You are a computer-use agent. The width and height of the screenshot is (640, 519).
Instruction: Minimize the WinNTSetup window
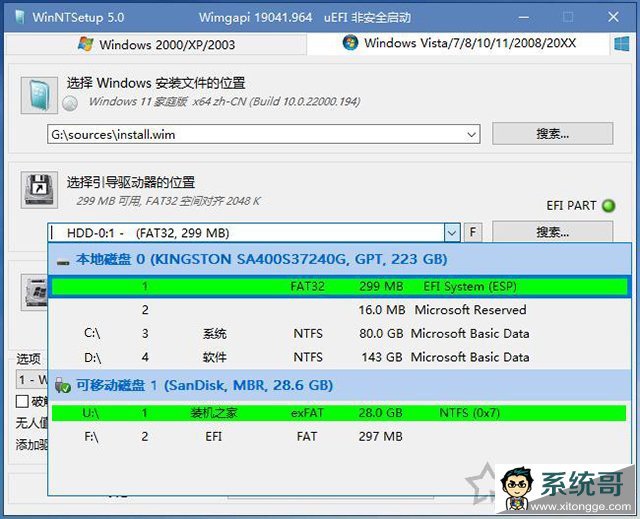coord(524,17)
